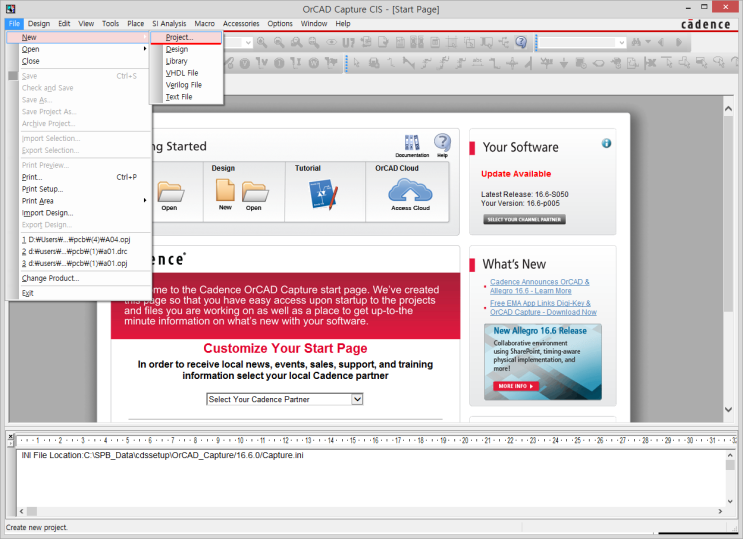
Task: Click Select Your Channel Partner button
Action: [524, 219]
